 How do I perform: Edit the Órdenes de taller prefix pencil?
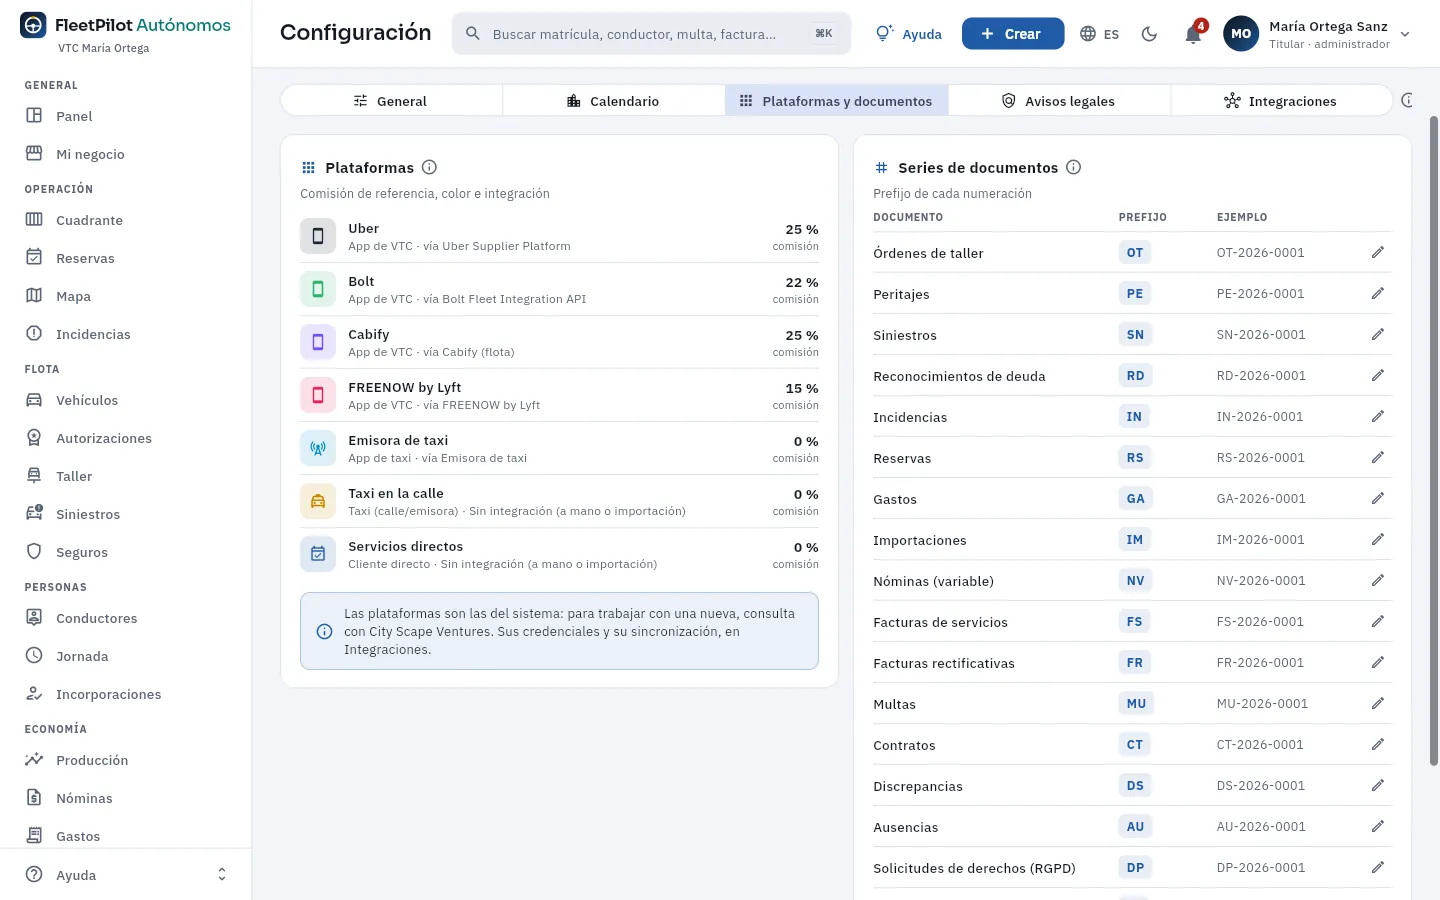(x=1378, y=253)
